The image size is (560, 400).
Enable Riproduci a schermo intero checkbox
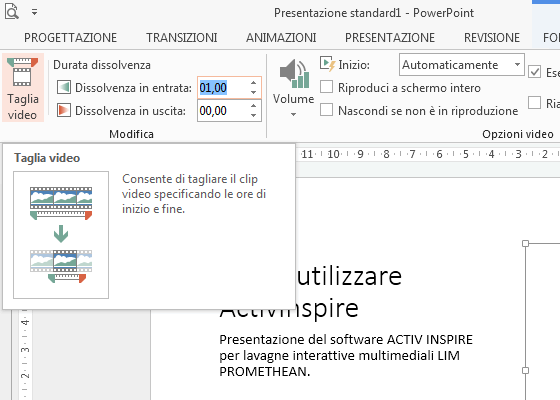[x=326, y=87]
